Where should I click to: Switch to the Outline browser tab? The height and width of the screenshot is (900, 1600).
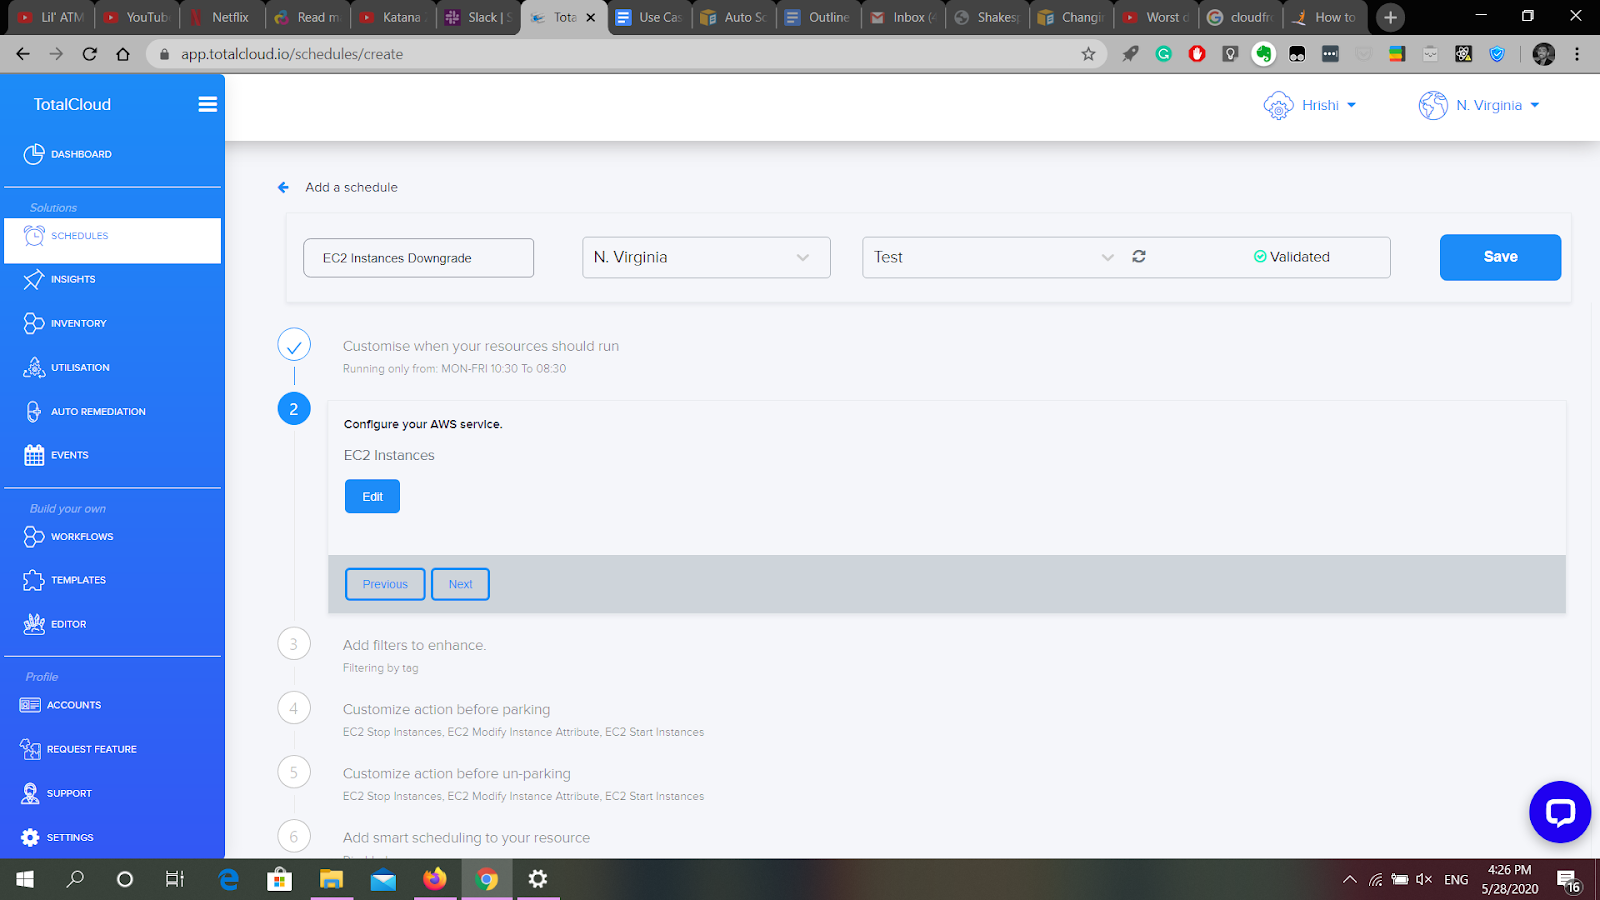click(818, 17)
